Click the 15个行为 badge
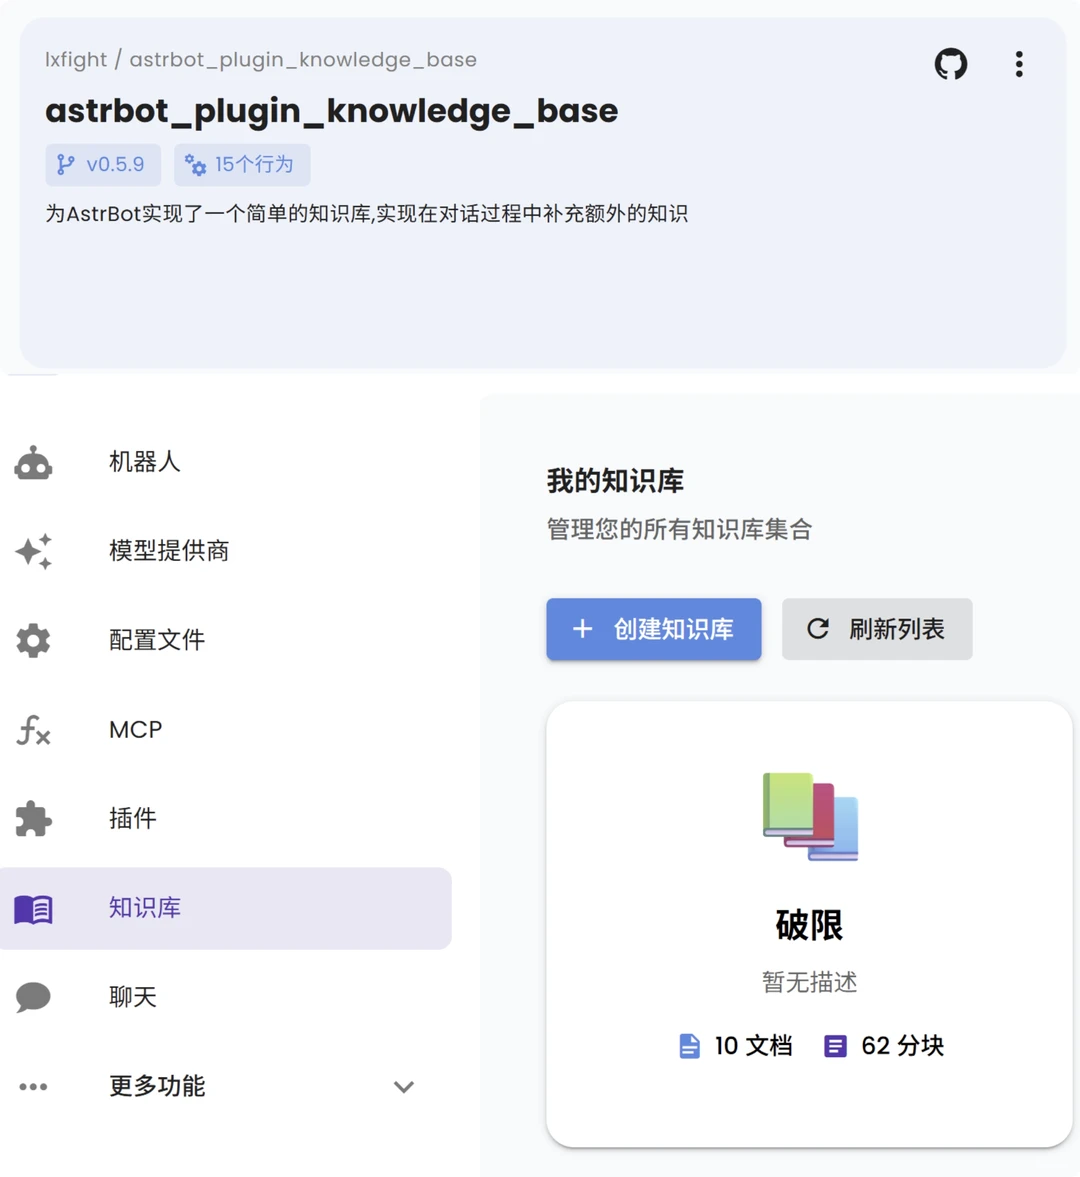This screenshot has height=1177, width=1080. click(242, 164)
